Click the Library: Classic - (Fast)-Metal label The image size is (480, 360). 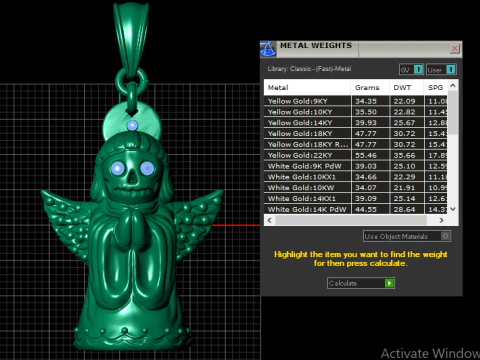(309, 69)
